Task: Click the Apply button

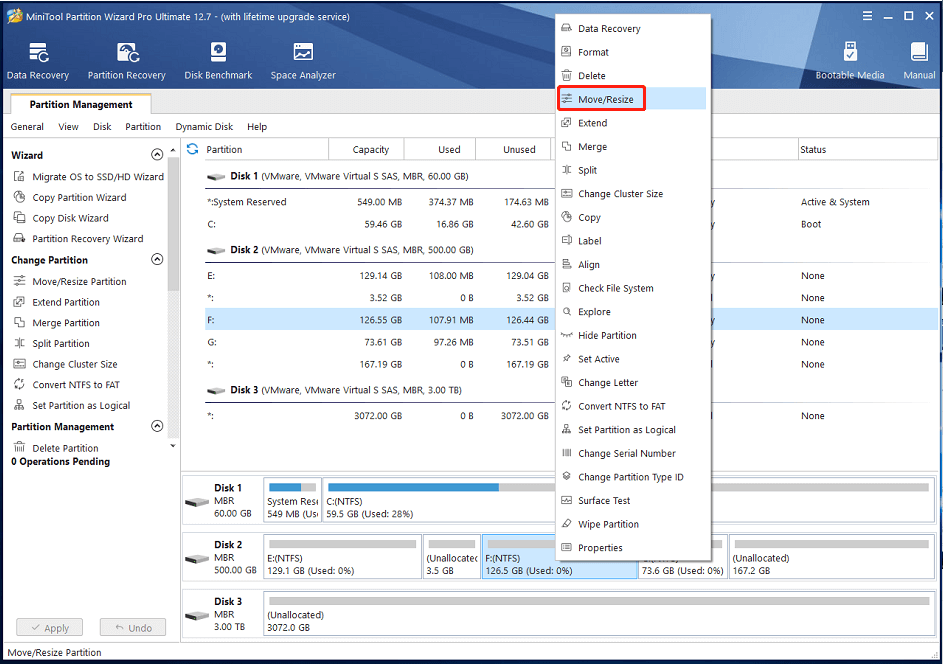Action: click(49, 627)
